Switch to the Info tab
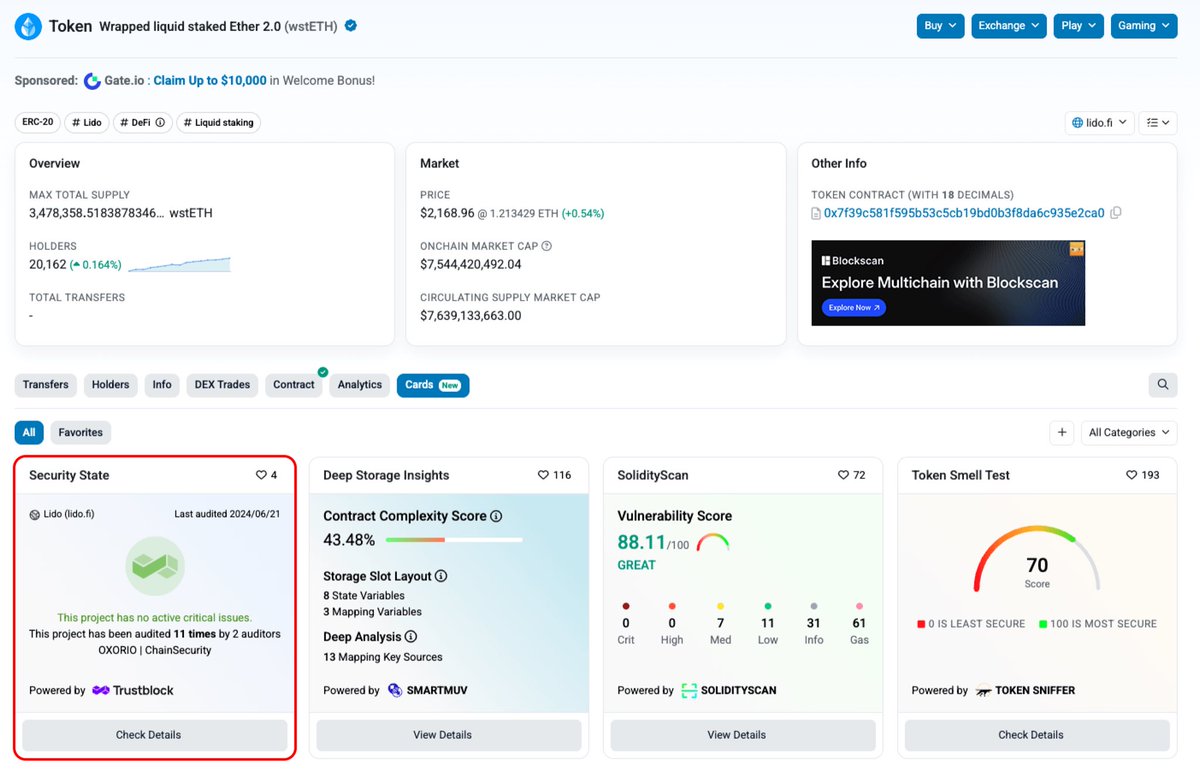This screenshot has width=1200, height=769. coord(162,385)
